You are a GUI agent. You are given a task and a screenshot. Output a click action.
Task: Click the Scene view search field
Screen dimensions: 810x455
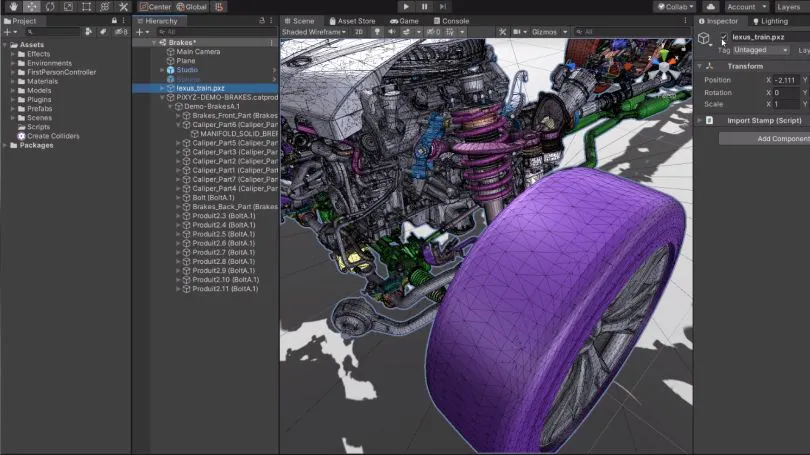pos(631,32)
